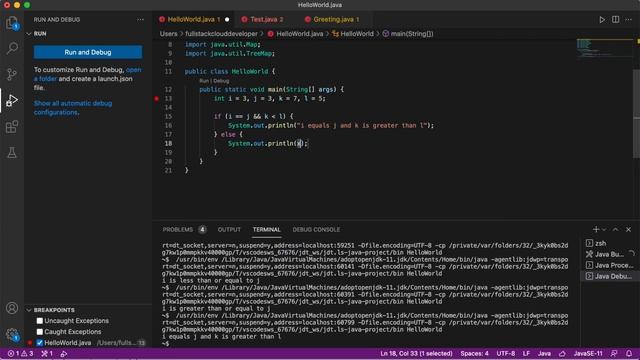This screenshot has height=360, width=640.
Task: Switch to the Greeting.java editor tab
Action: pyautogui.click(x=336, y=20)
